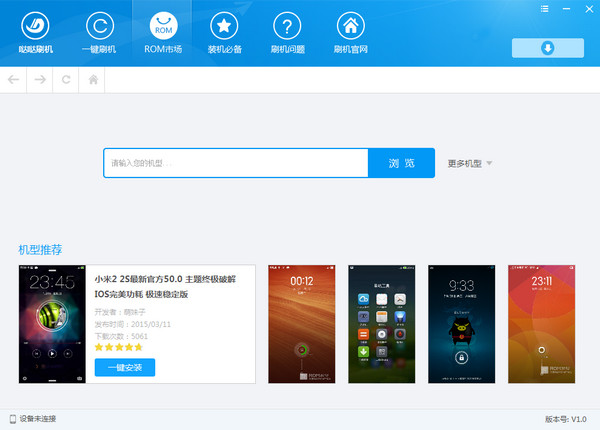The height and width of the screenshot is (430, 600).
Task: Open the download manager button
Action: pyautogui.click(x=548, y=48)
